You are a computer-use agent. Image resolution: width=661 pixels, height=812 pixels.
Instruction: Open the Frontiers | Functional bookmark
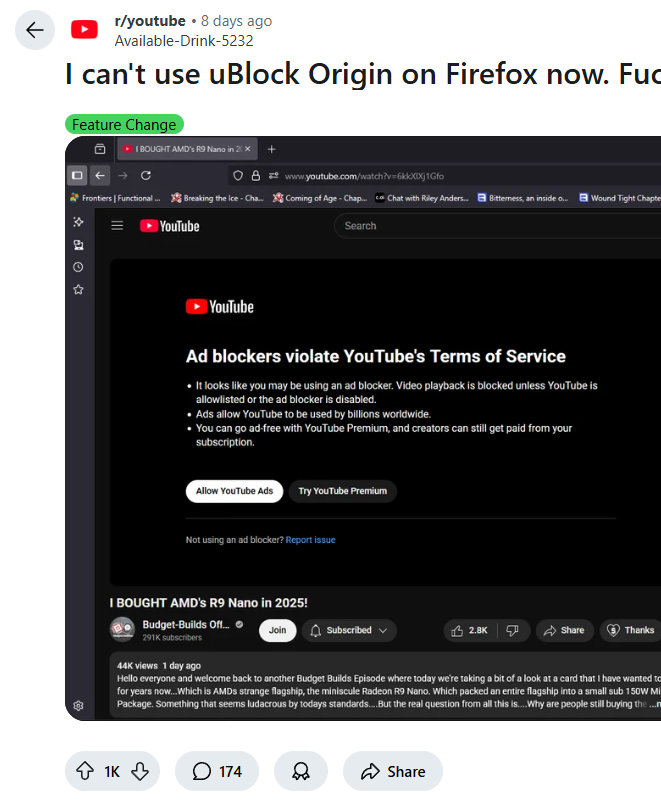click(x=116, y=198)
